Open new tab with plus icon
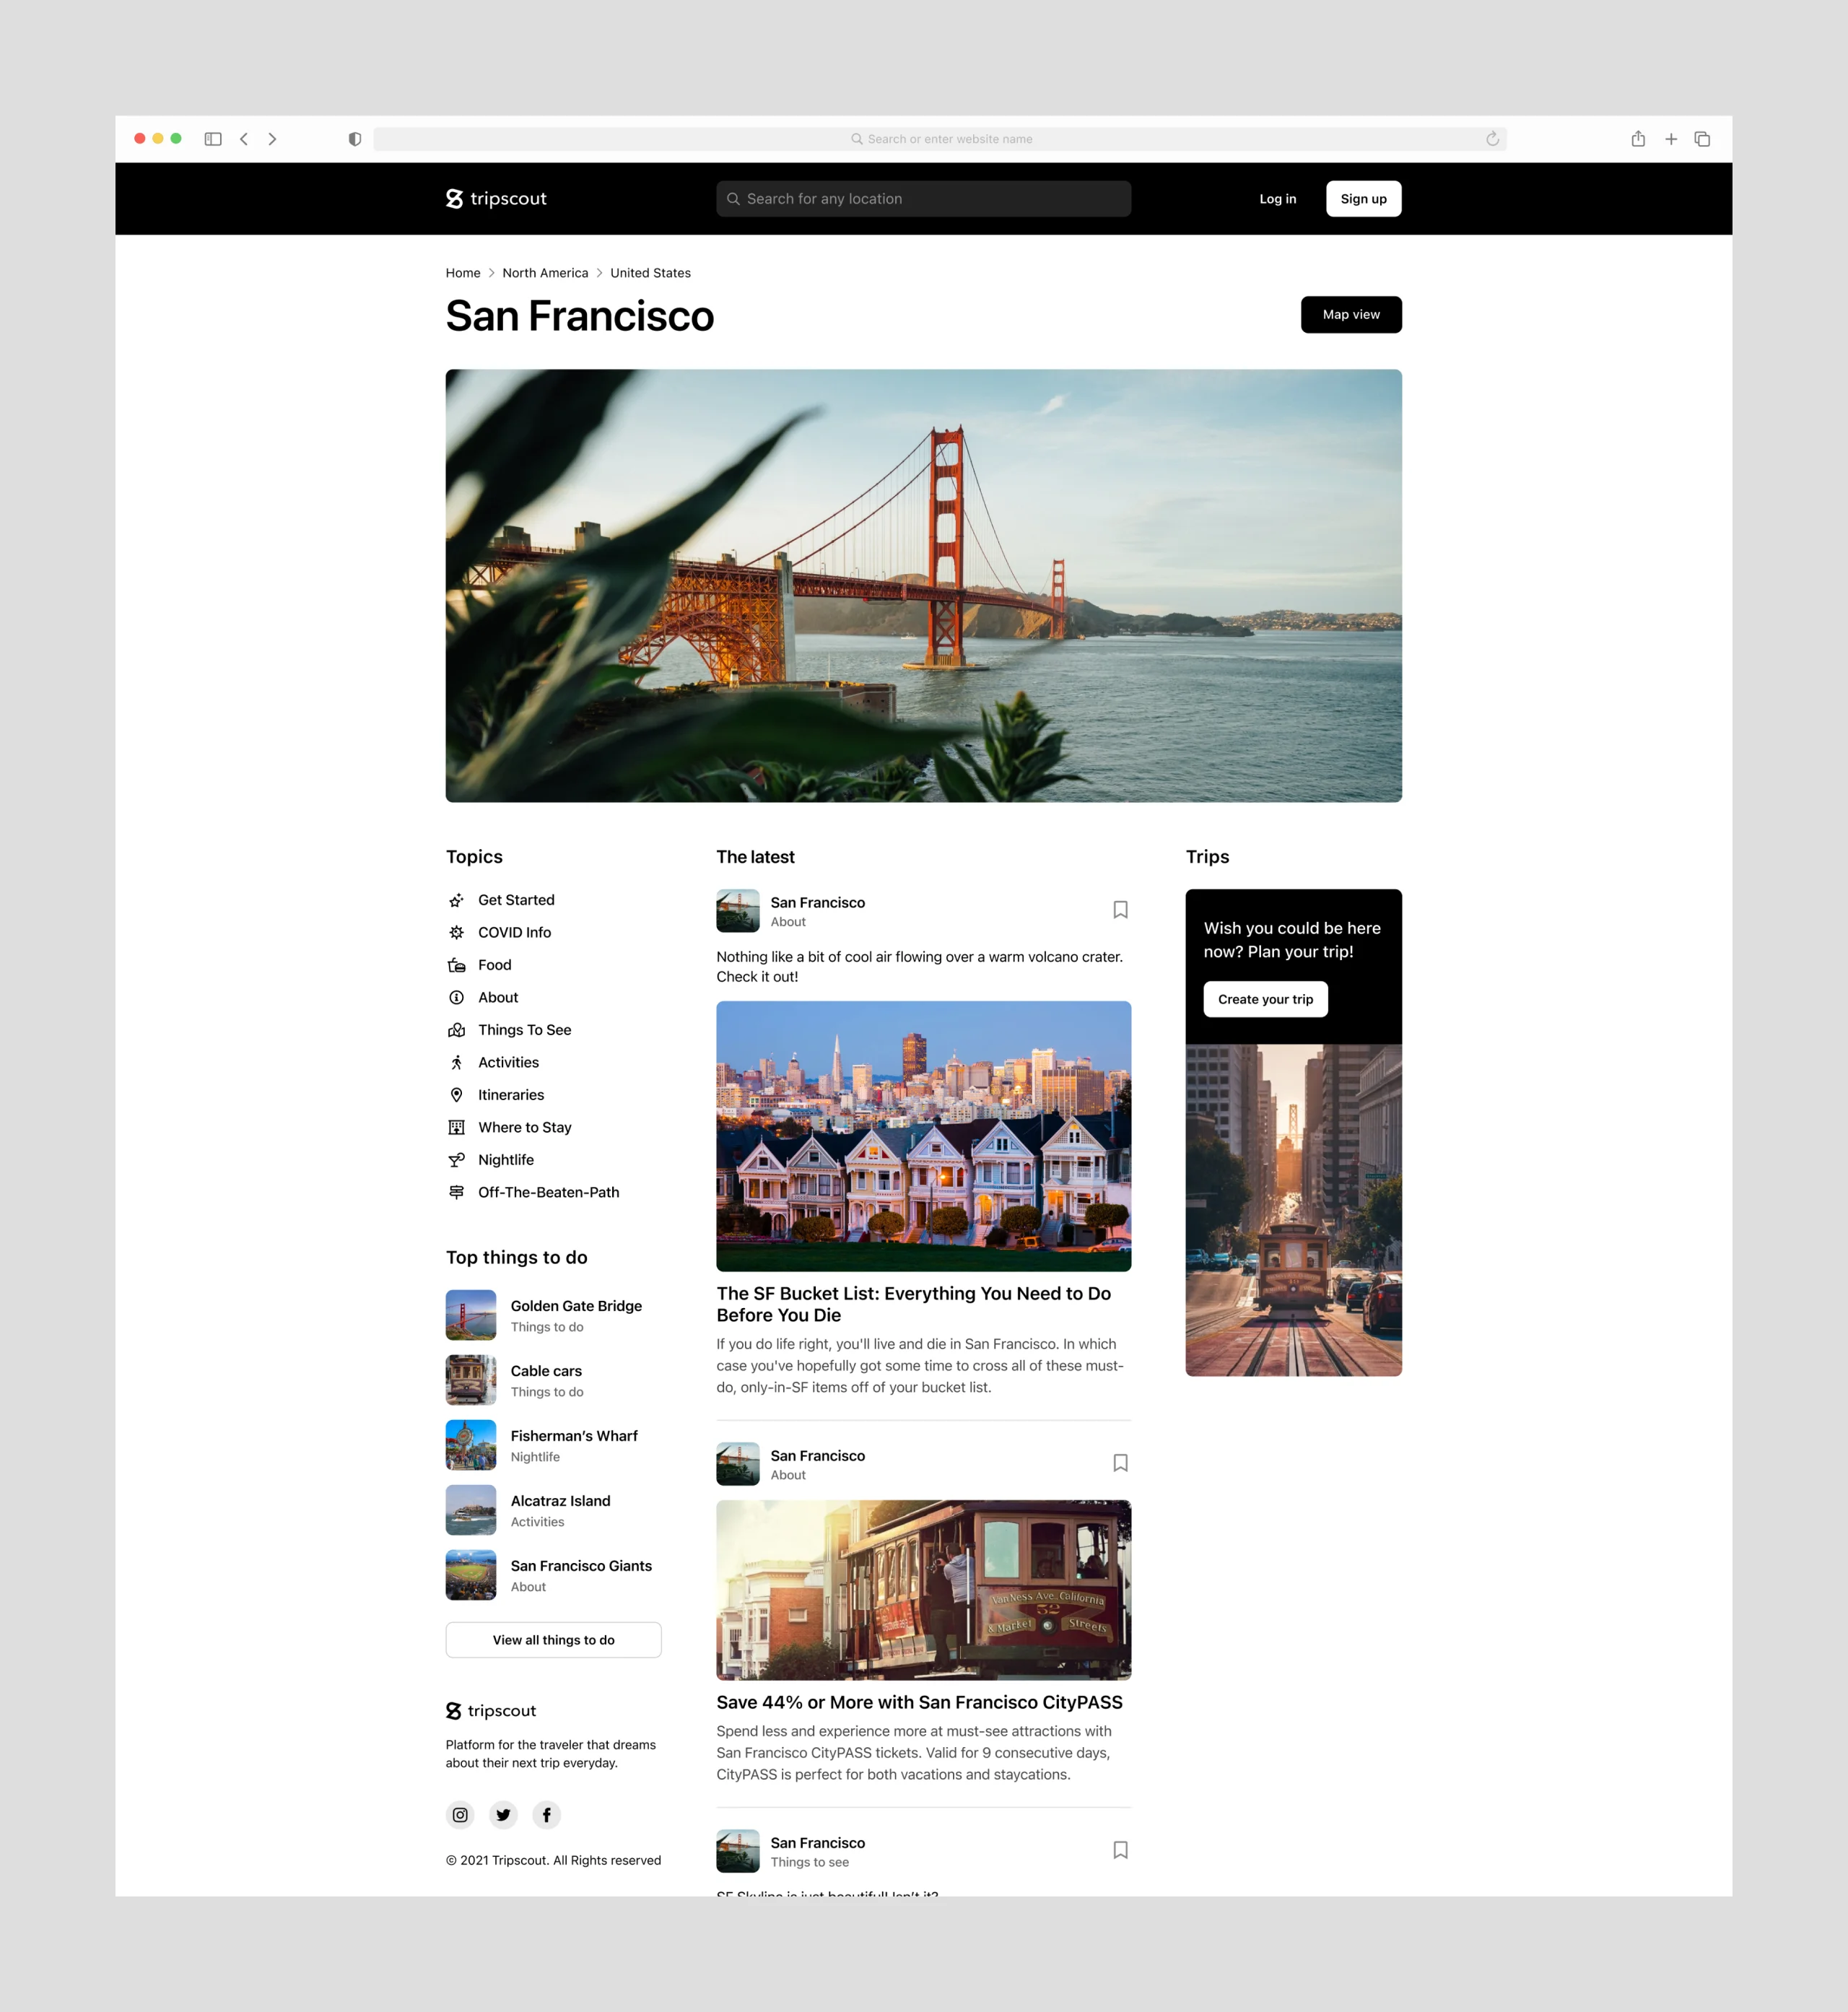 [x=1670, y=139]
